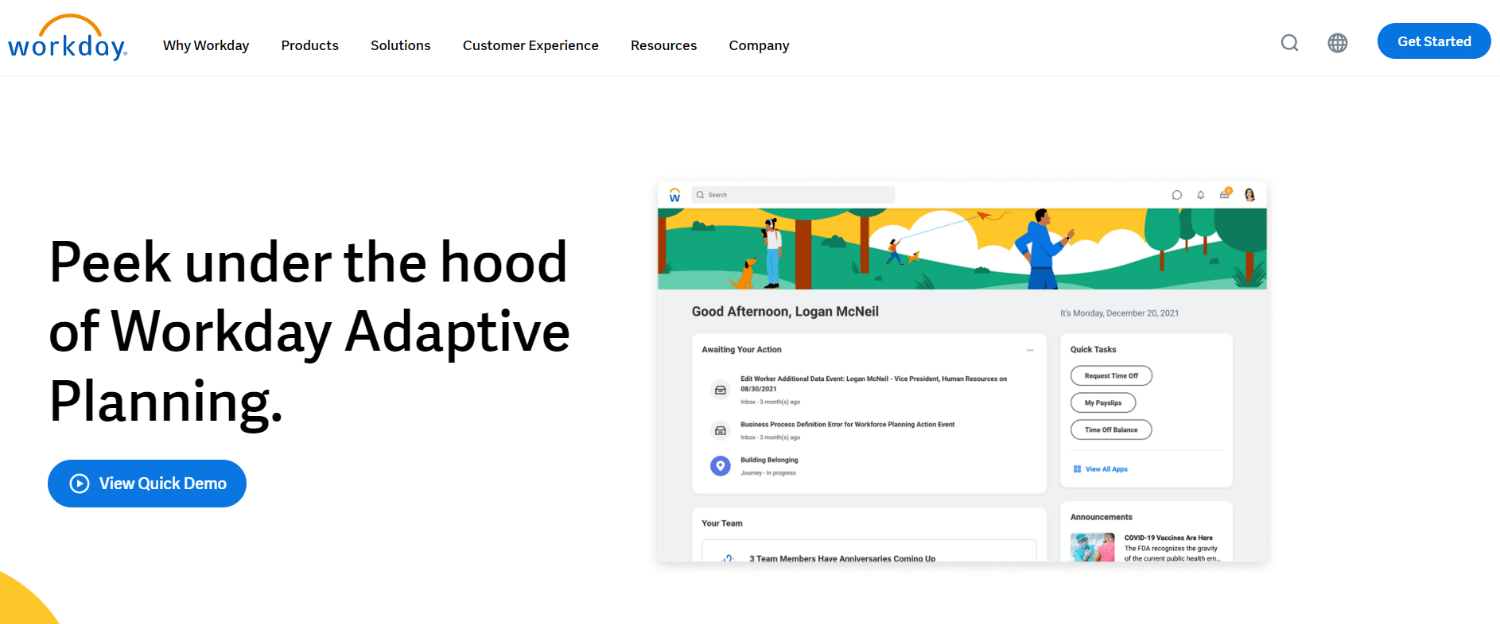Click the COVID-19 Vaccines announcement thumbnail

1092,547
